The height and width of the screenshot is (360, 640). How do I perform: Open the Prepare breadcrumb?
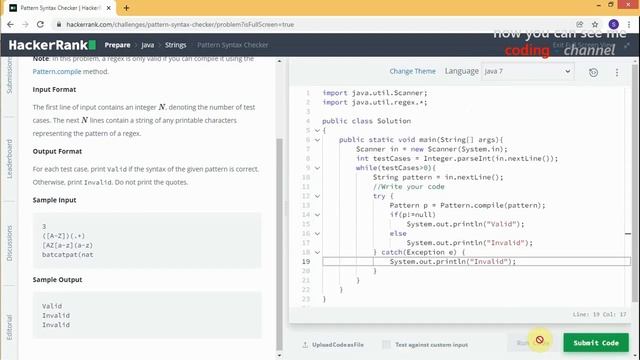[x=117, y=45]
